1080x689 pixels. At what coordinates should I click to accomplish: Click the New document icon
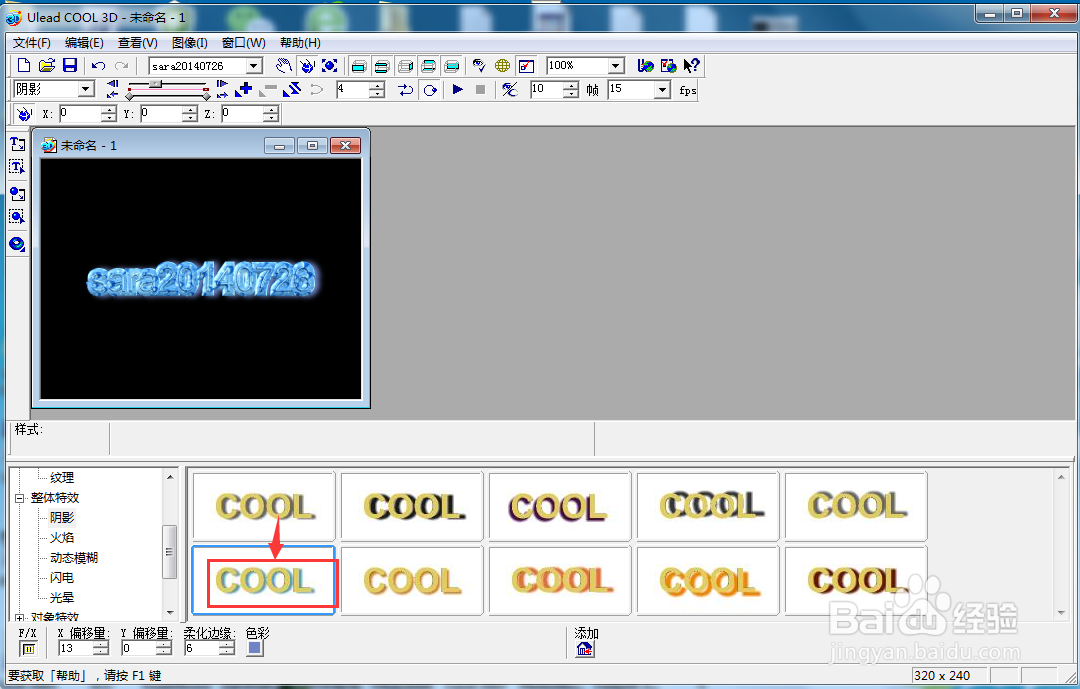click(23, 65)
